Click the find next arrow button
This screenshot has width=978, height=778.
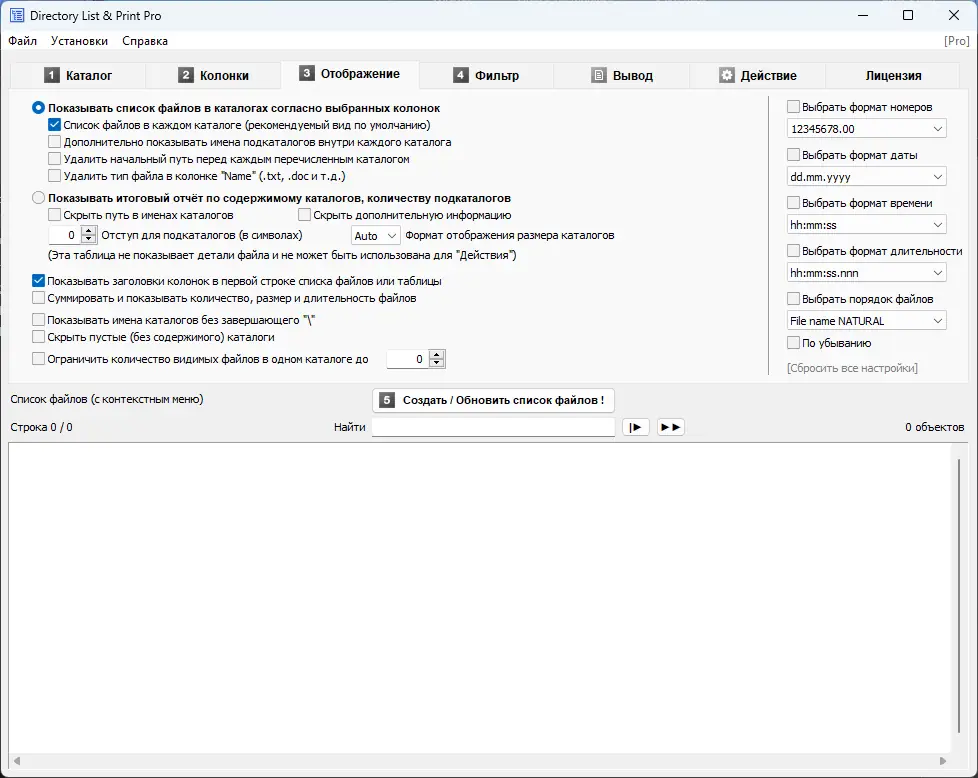point(636,427)
